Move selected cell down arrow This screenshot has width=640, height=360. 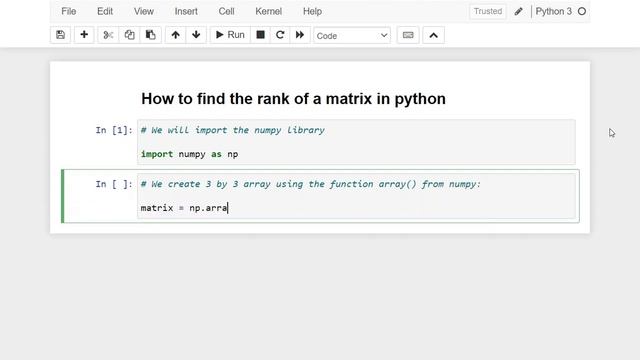pyautogui.click(x=196, y=35)
